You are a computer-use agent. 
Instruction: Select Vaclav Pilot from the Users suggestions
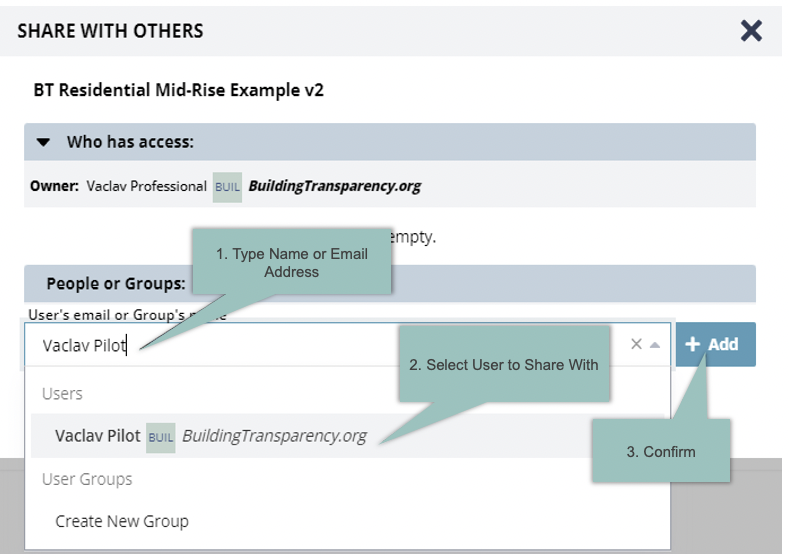[x=98, y=436]
